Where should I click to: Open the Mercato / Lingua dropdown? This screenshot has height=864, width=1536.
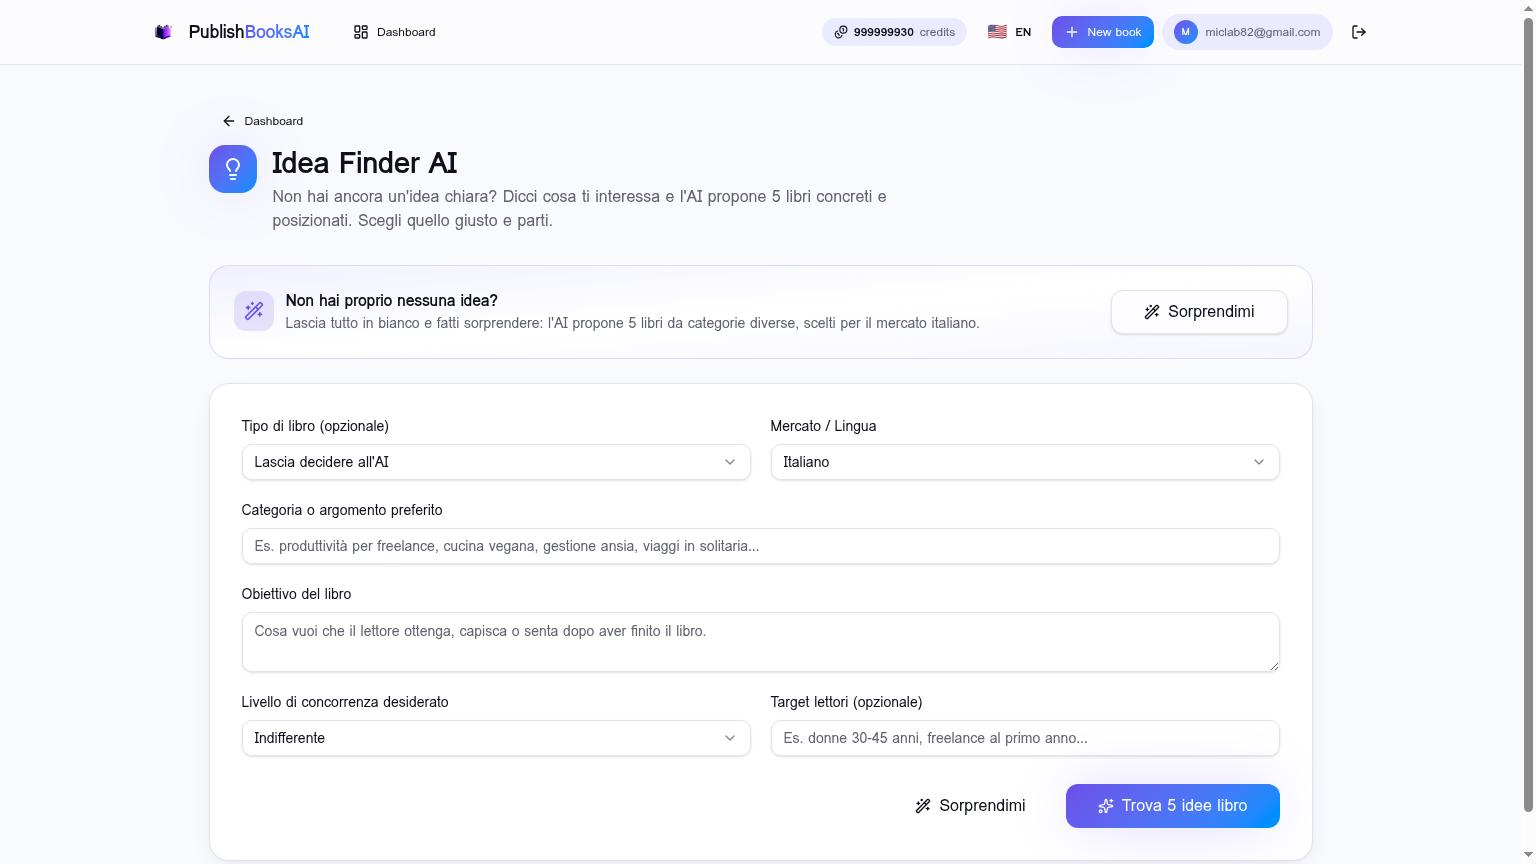point(1025,462)
